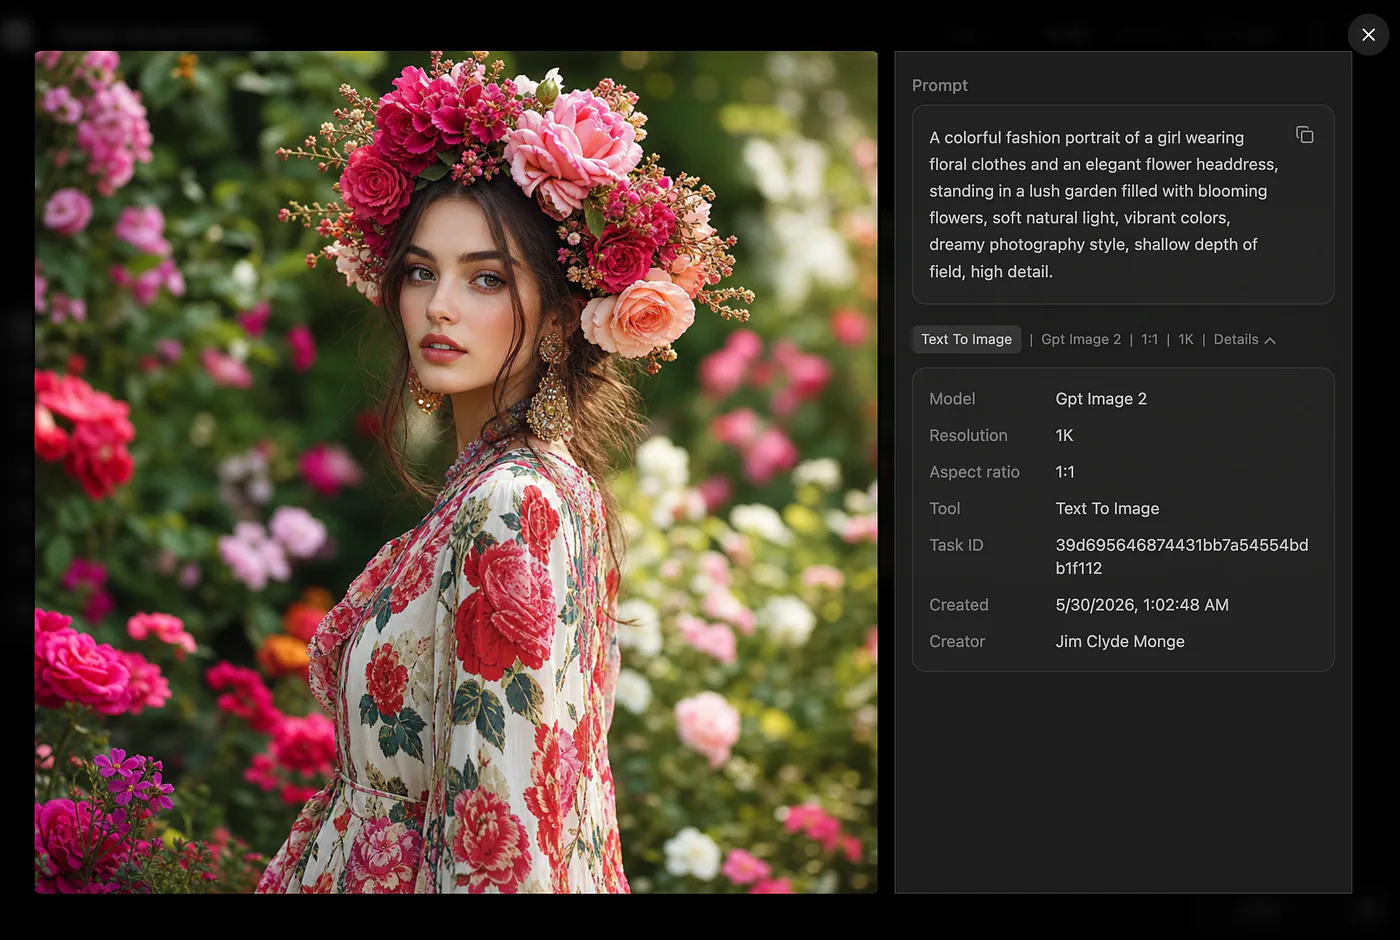Click the Task ID field label
The width and height of the screenshot is (1400, 940).
(956, 545)
